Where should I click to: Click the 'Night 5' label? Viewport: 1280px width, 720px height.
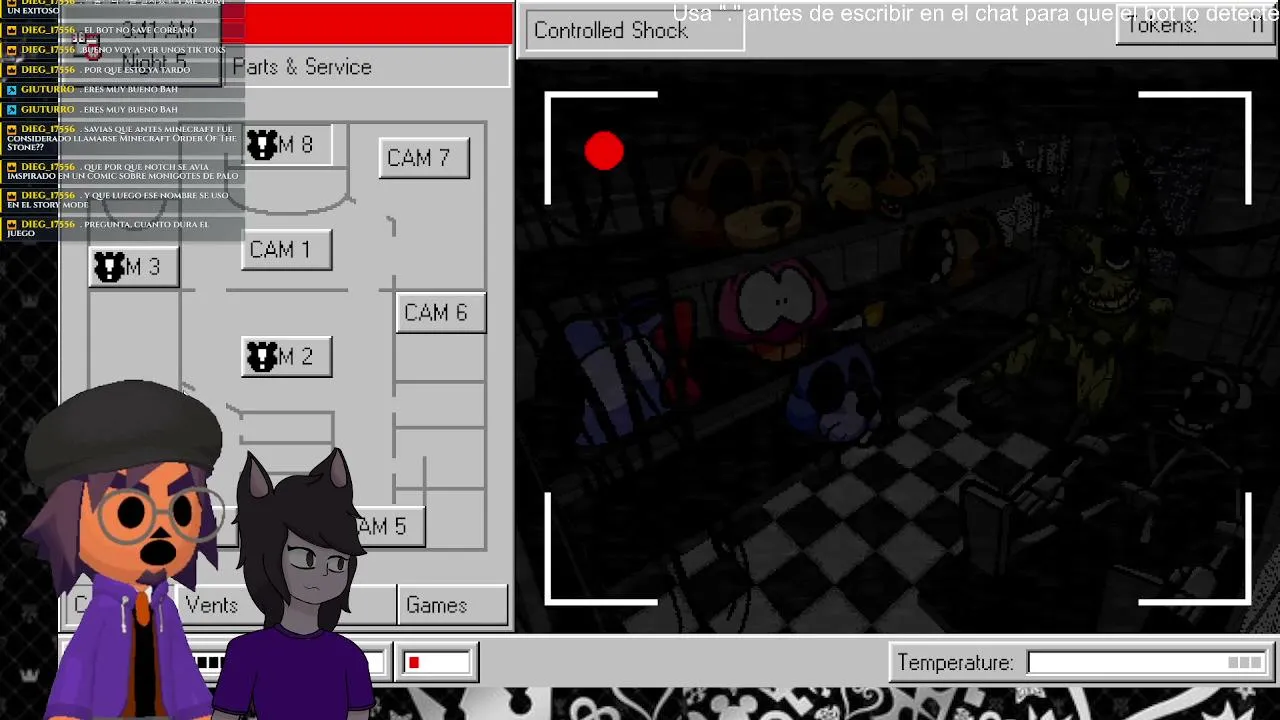pos(154,62)
